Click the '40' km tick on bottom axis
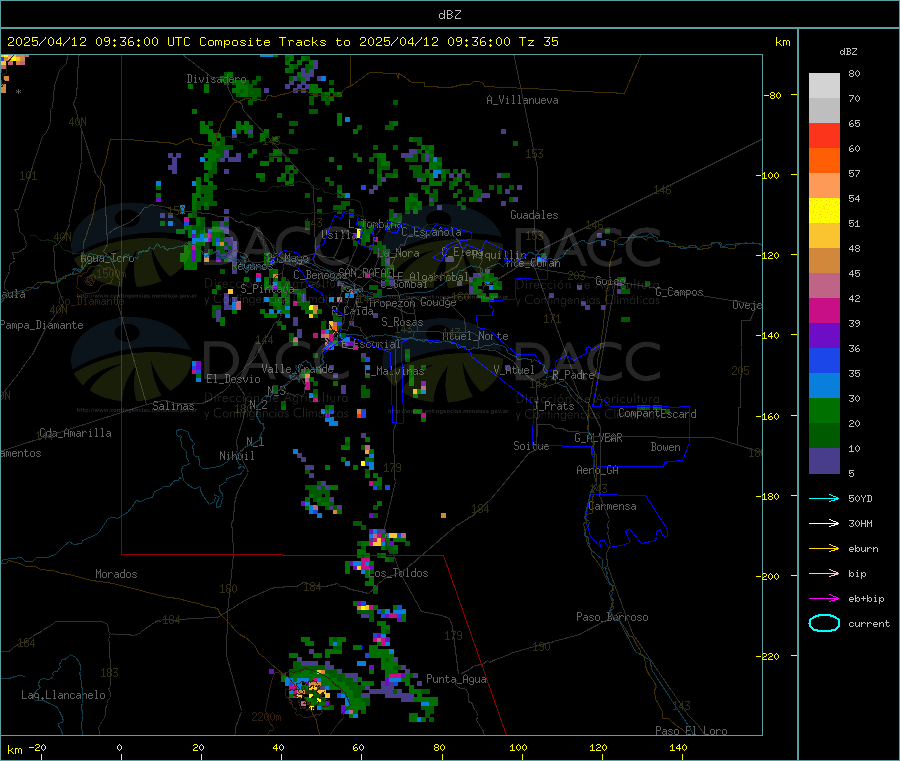 (278, 747)
